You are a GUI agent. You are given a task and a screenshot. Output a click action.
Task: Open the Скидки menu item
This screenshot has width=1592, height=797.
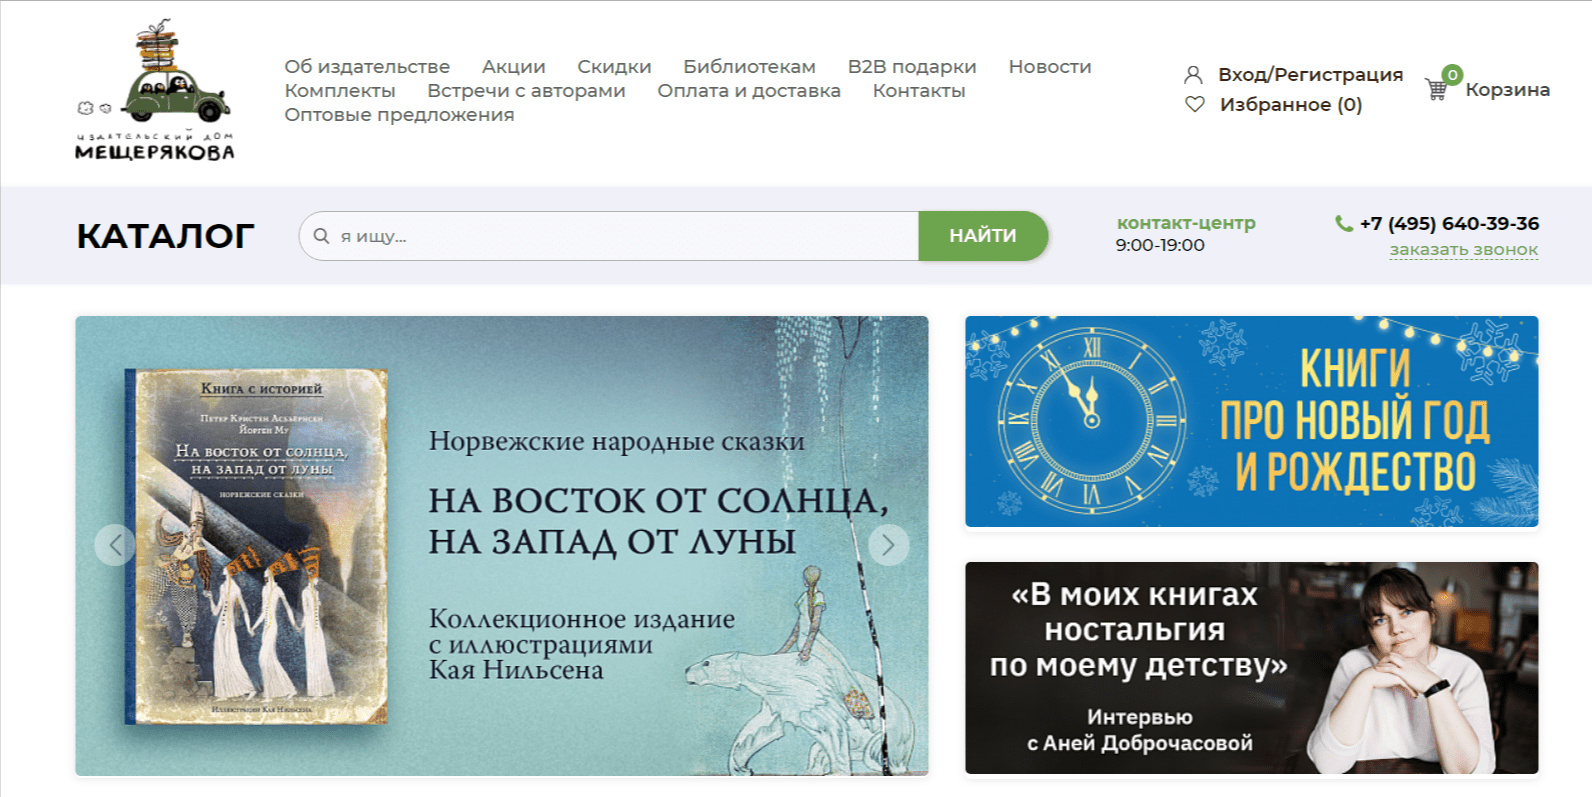tap(614, 67)
